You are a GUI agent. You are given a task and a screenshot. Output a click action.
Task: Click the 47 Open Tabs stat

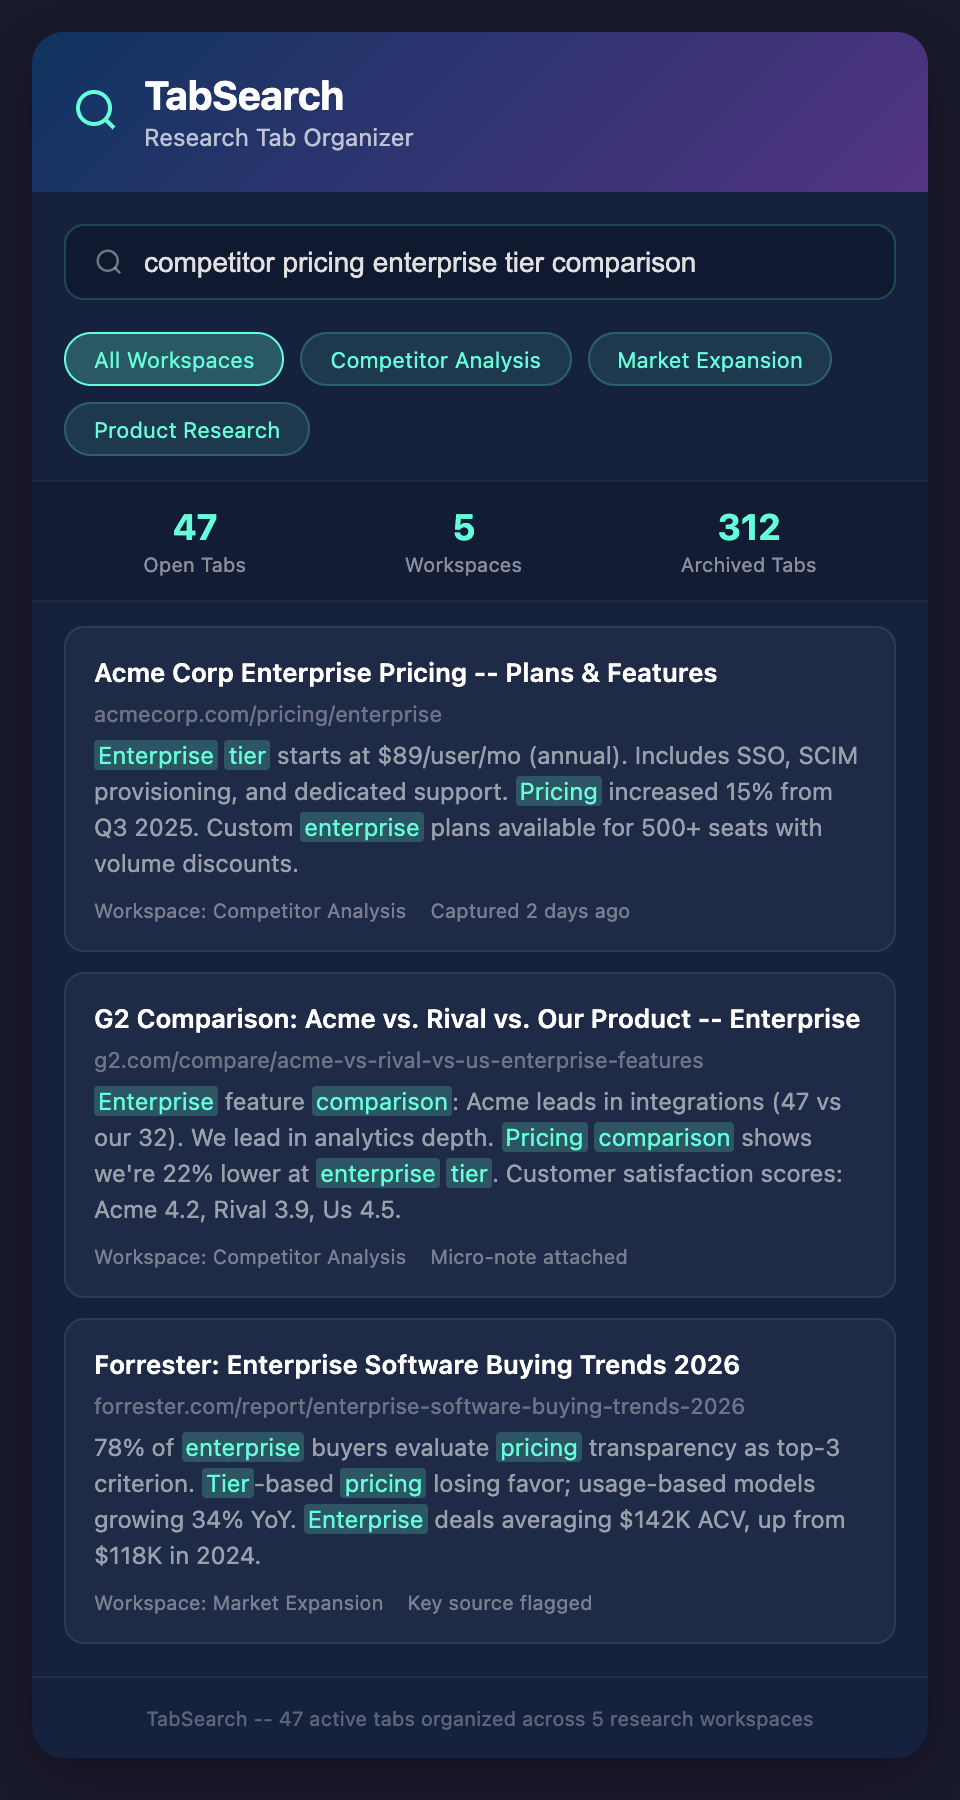coord(194,542)
